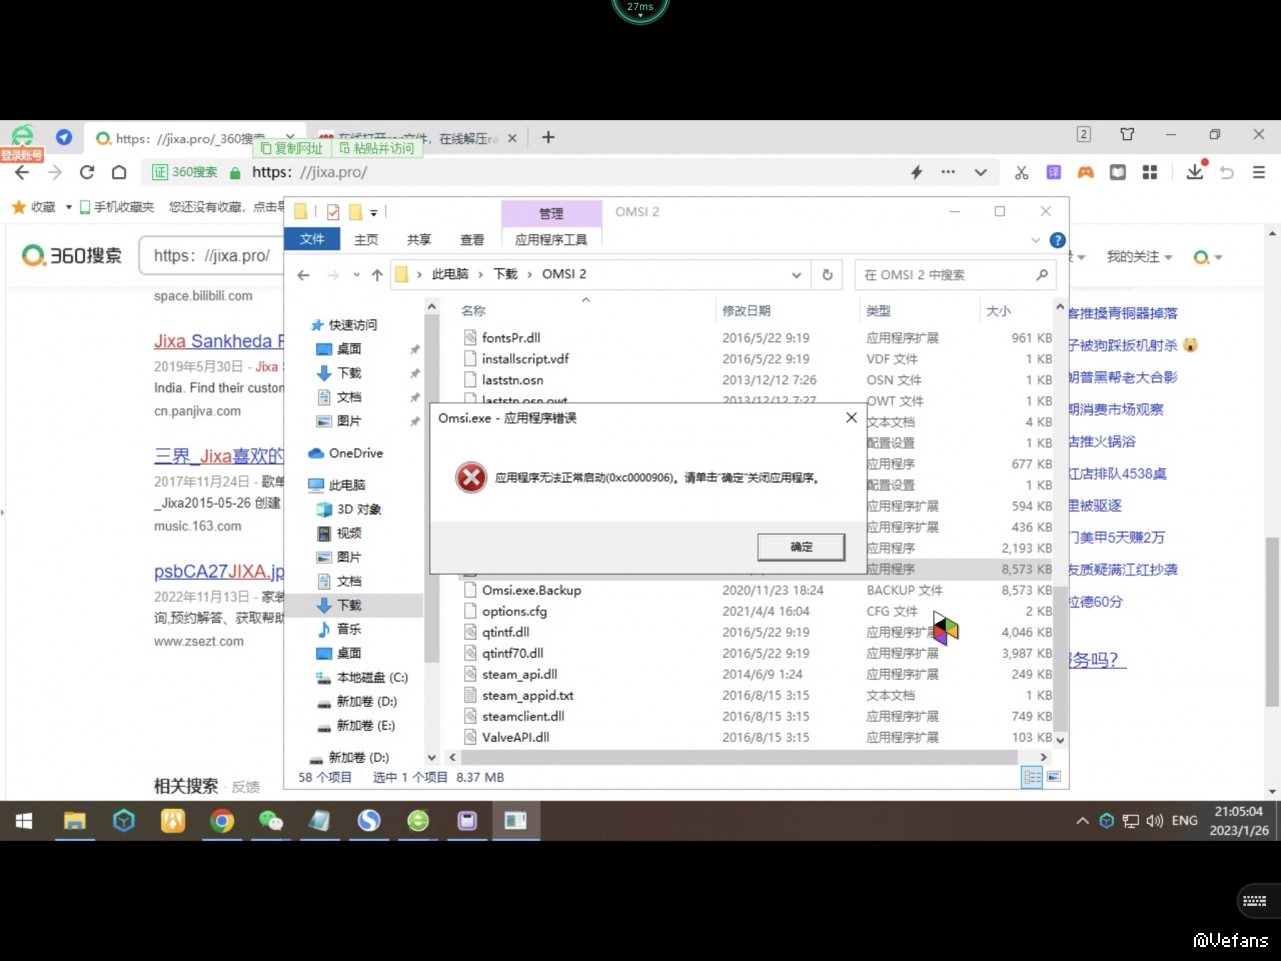
Task: Open the screenshot scissors tool
Action: pos(1021,172)
